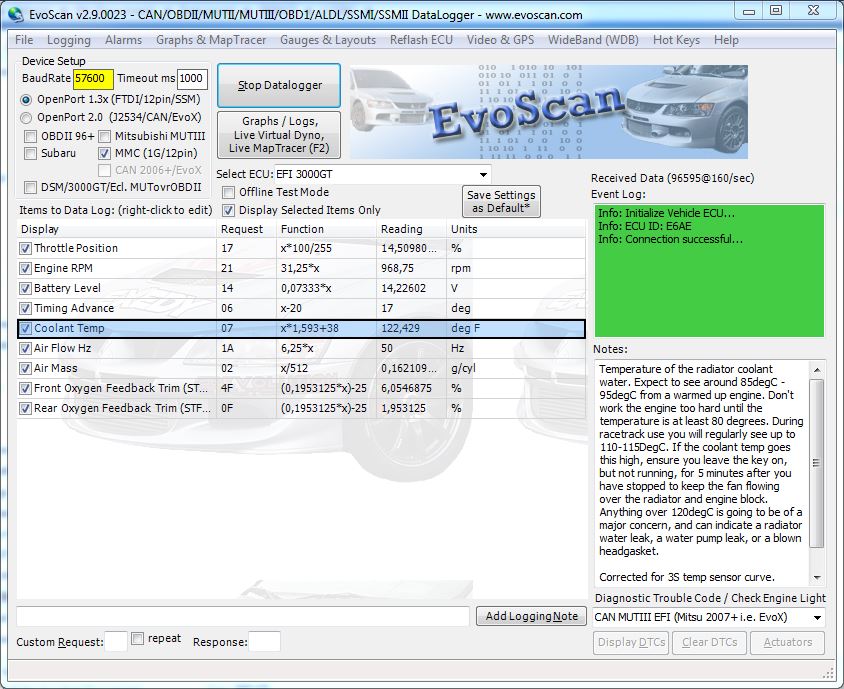
Task: Open Graphs / Logs, Live Virtual Dyno
Action: pos(279,135)
